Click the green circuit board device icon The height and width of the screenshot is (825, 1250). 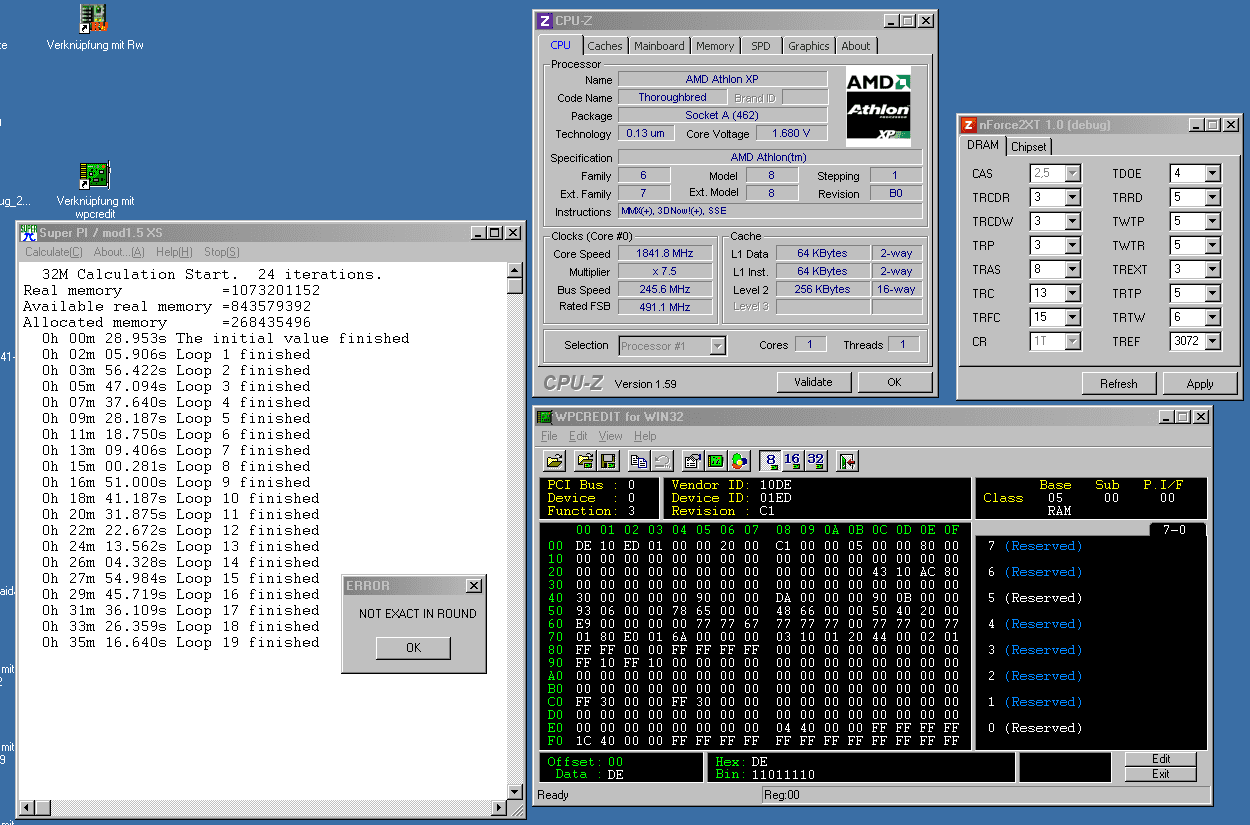(x=715, y=461)
